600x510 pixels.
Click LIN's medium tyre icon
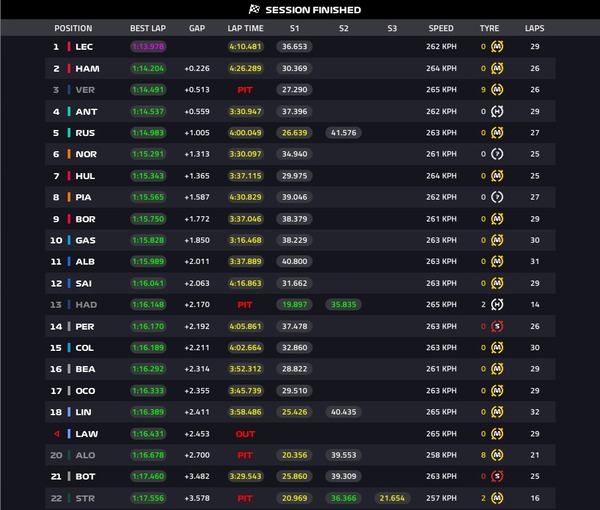click(x=497, y=412)
